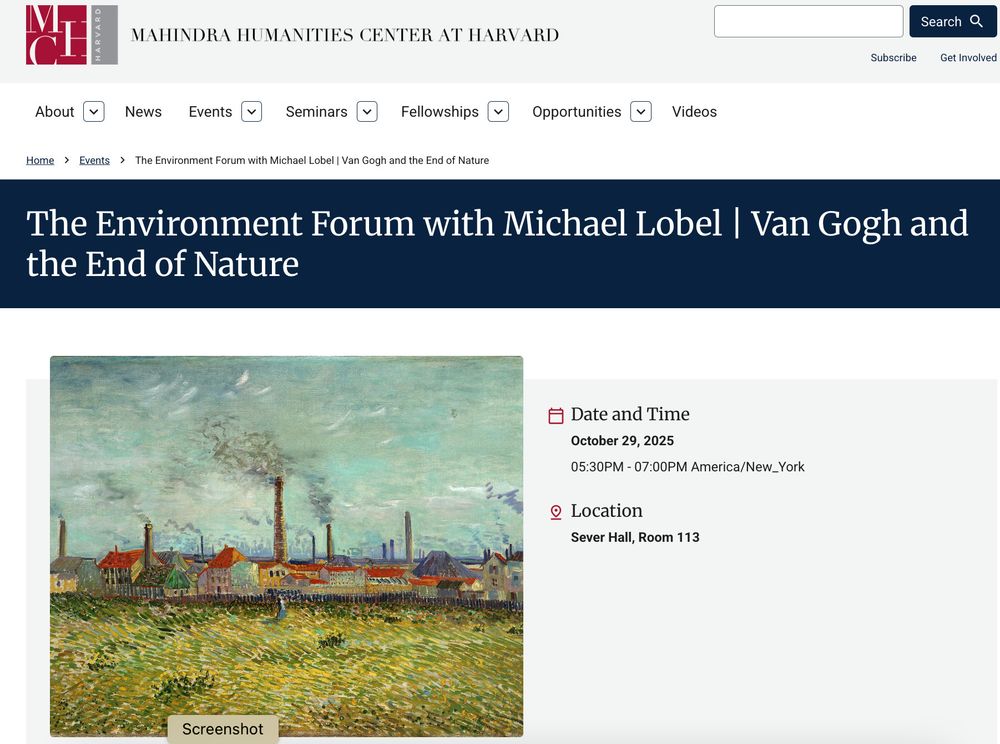
Task: Click the calendar icon beside Date and Time
Action: tap(556, 414)
